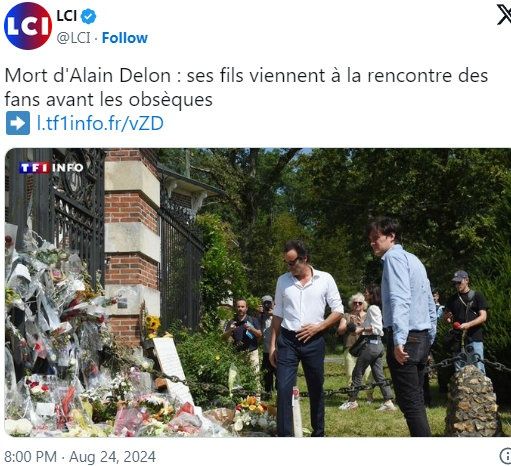Open the X logo in the corner

pyautogui.click(x=504, y=15)
